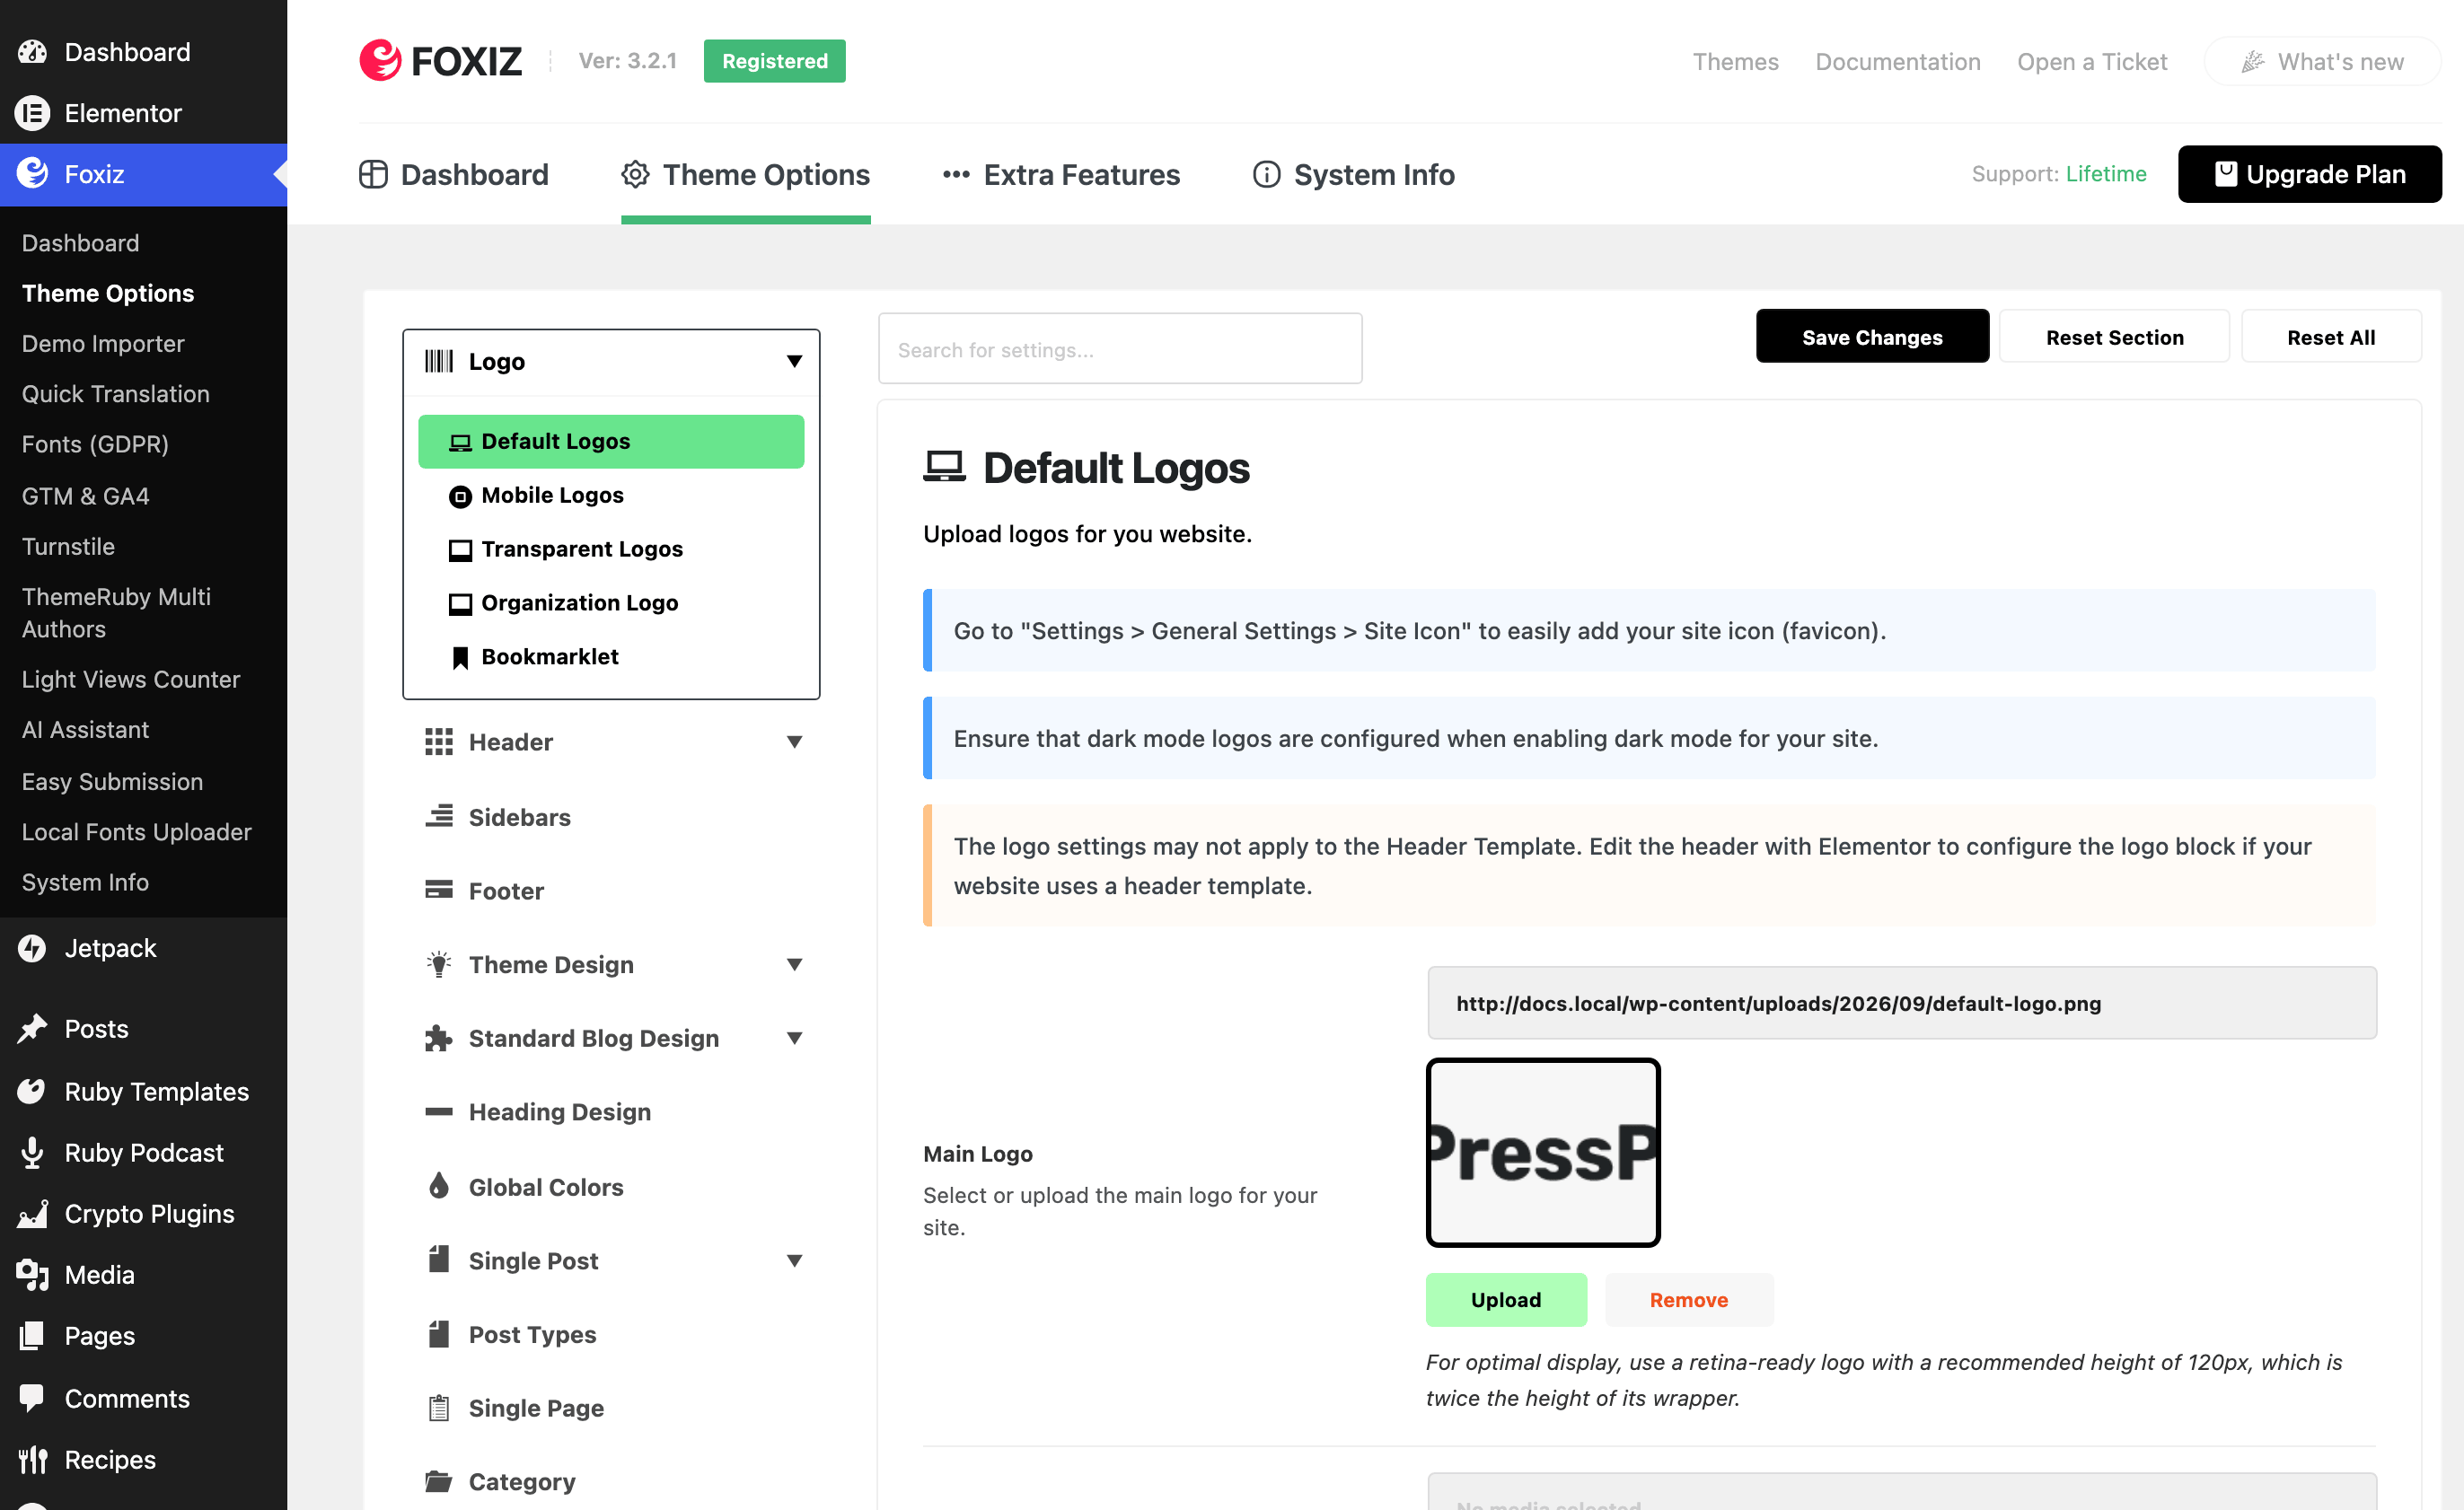Select the Theme Options tab
This screenshot has height=1510, width=2464.
click(745, 175)
